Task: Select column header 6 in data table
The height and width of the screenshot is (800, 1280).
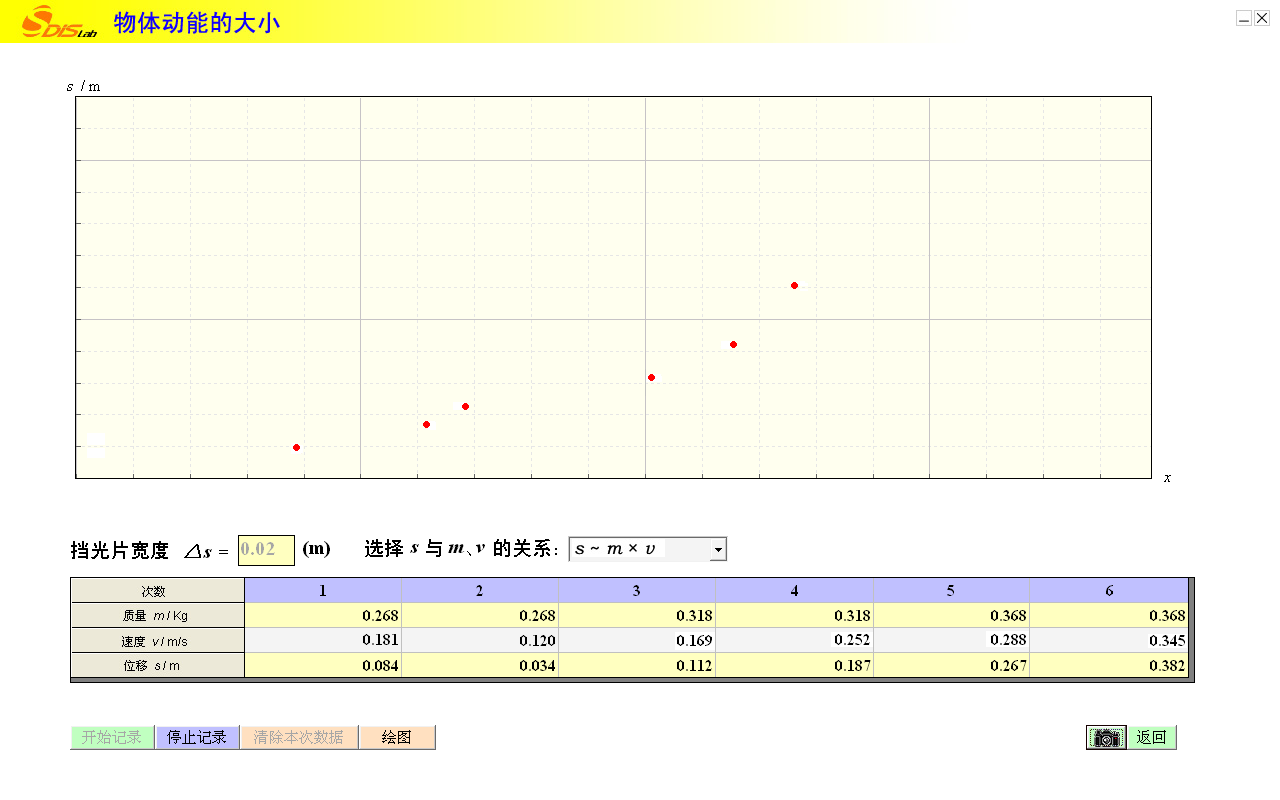Action: pyautogui.click(x=1109, y=591)
